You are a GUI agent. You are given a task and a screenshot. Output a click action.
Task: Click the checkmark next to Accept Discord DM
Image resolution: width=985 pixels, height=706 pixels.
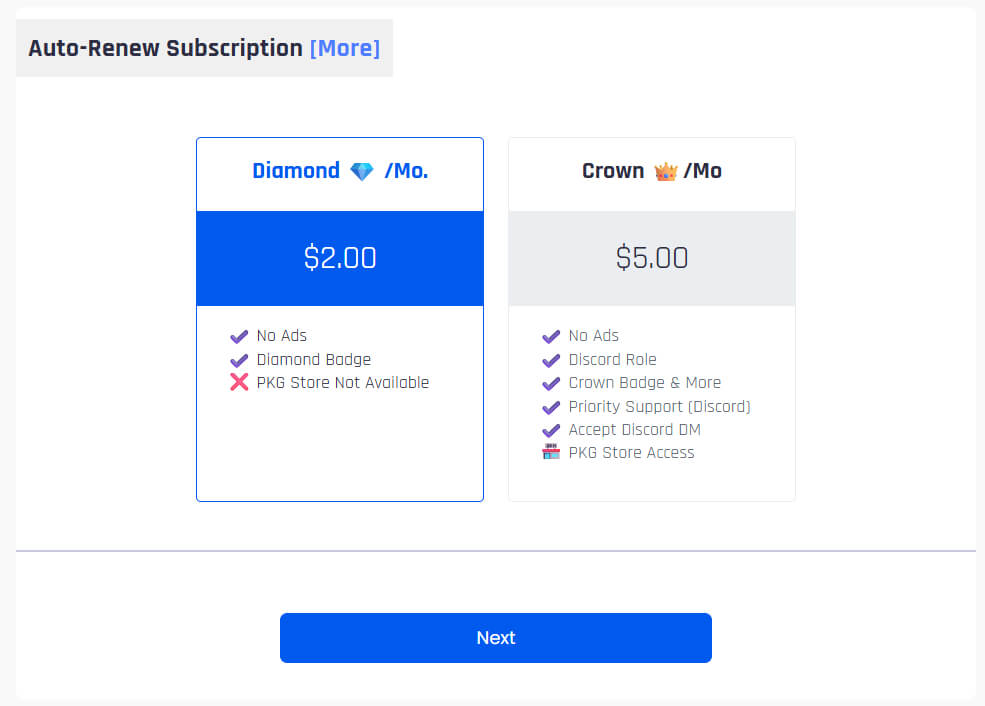tap(551, 430)
